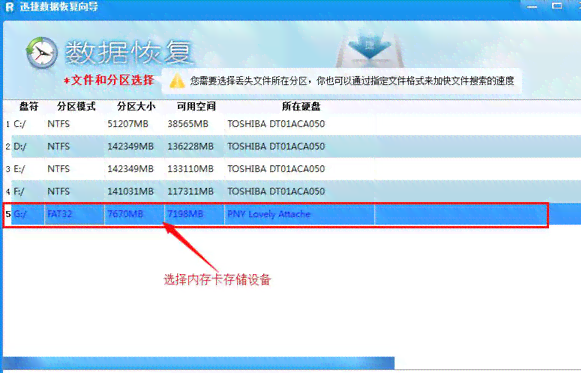Select the E:/ partition row
The image size is (581, 373).
[x=292, y=169]
